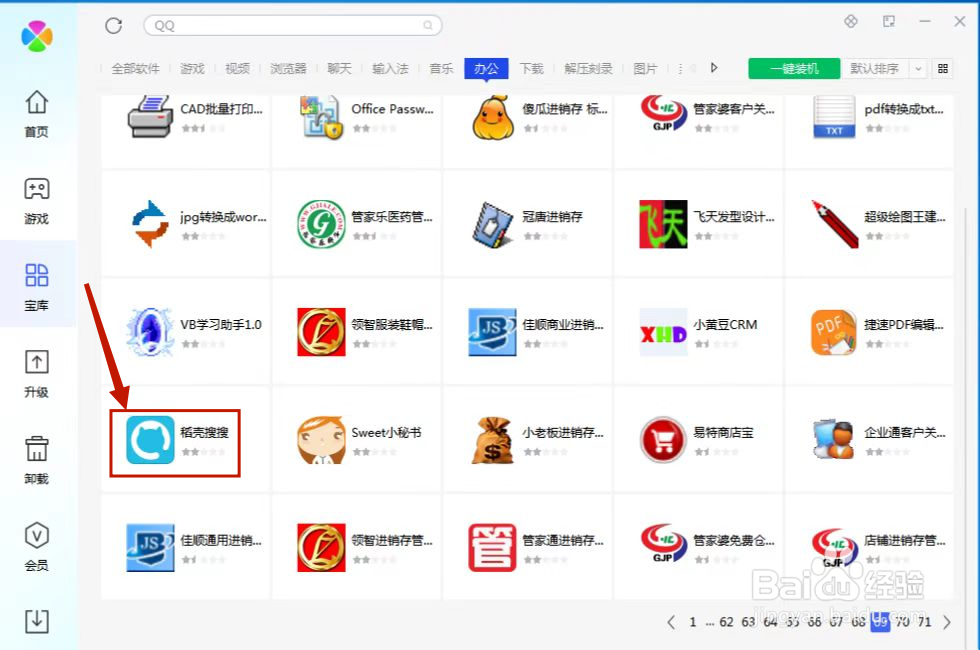Open the jpg转换成word app icon
The height and width of the screenshot is (650, 980).
[x=150, y=224]
